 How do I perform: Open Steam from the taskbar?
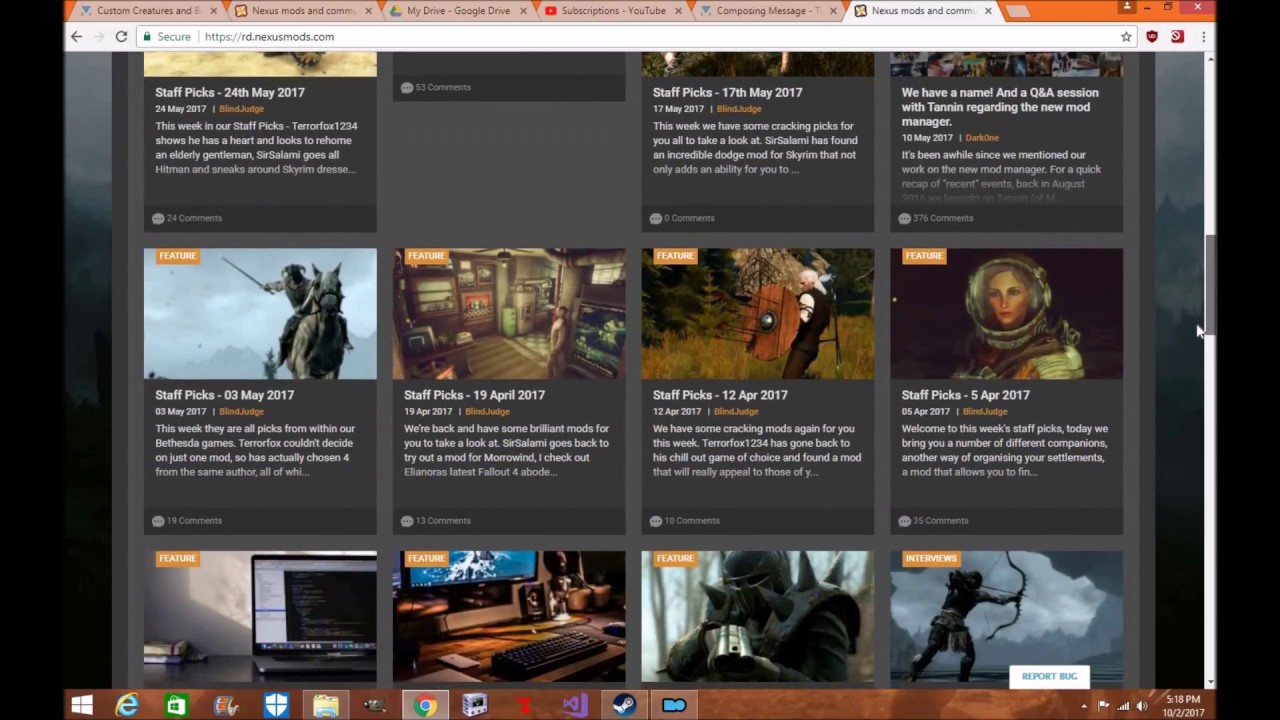(x=625, y=705)
